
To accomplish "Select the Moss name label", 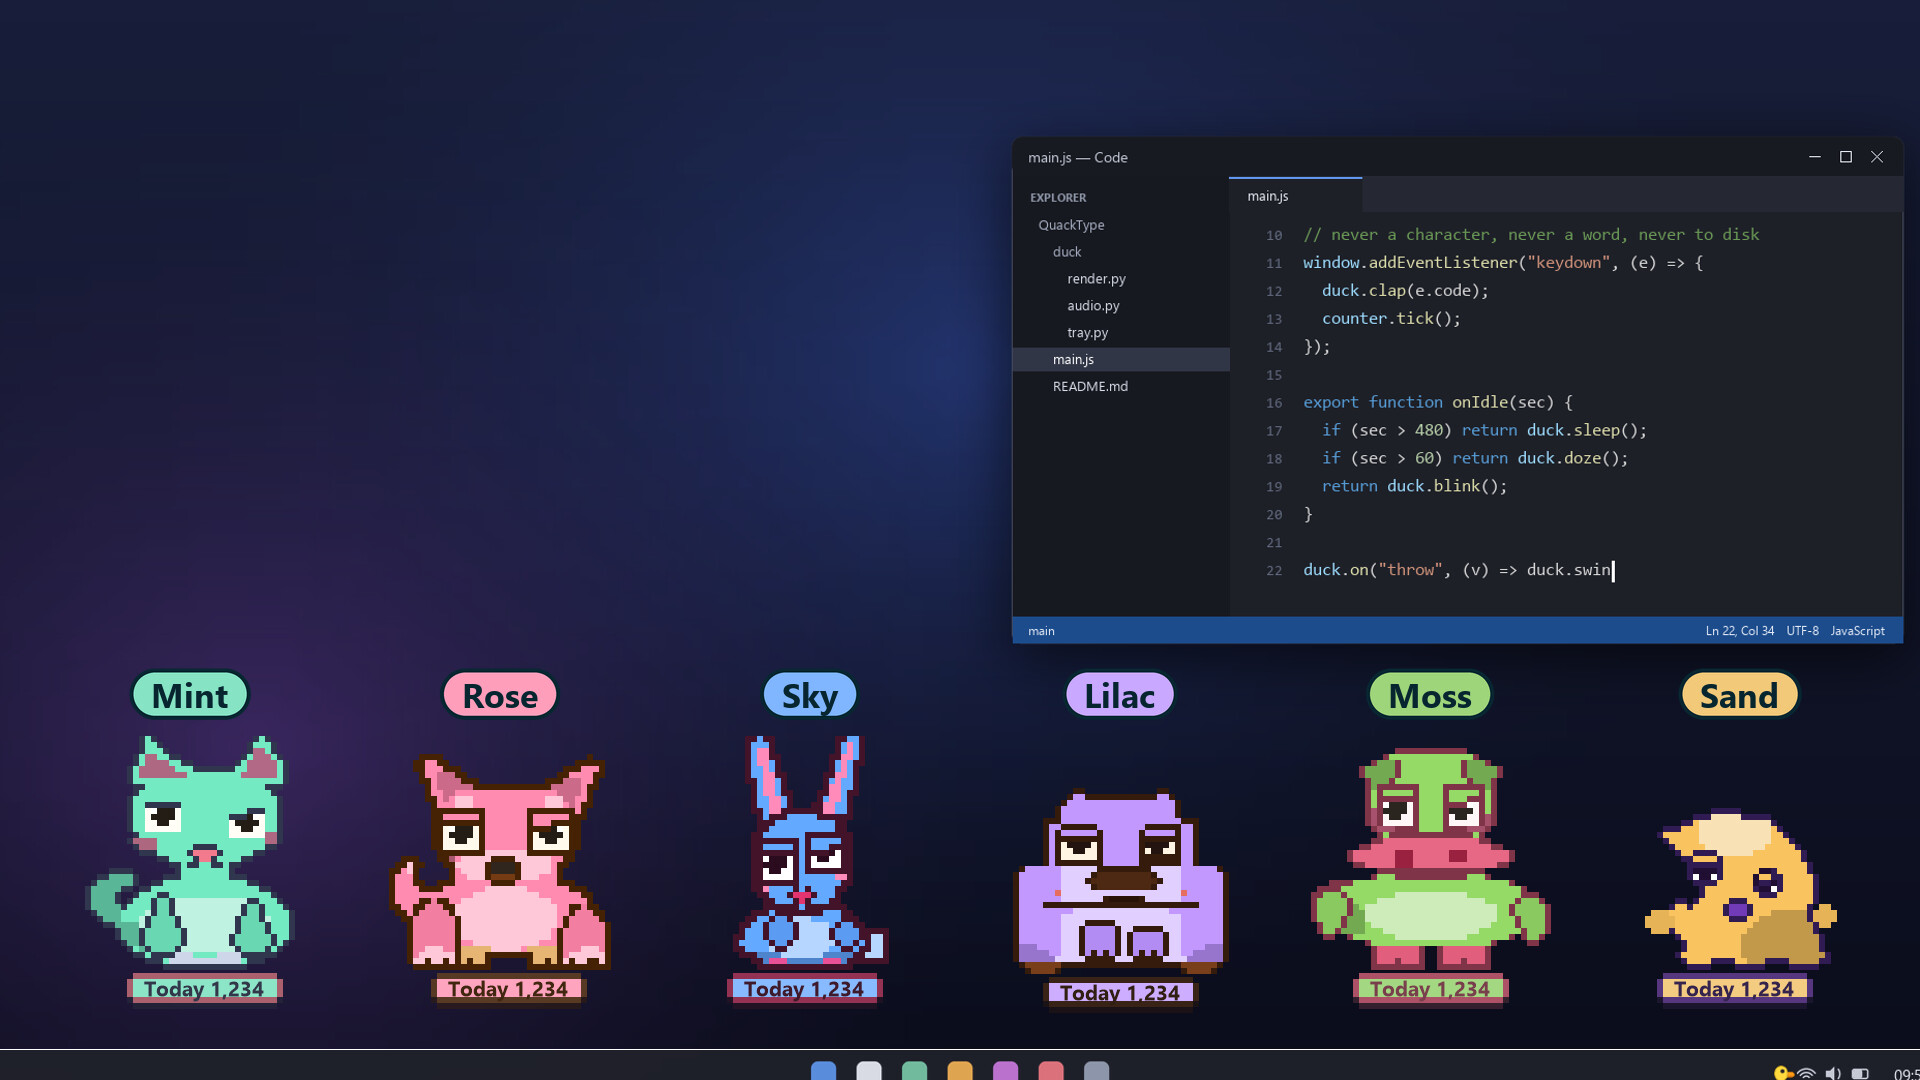I will click(x=1430, y=695).
